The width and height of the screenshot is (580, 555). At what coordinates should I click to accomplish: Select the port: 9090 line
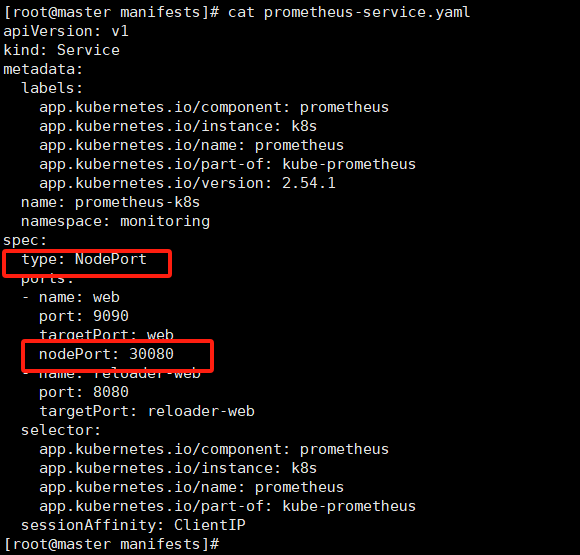(84, 316)
